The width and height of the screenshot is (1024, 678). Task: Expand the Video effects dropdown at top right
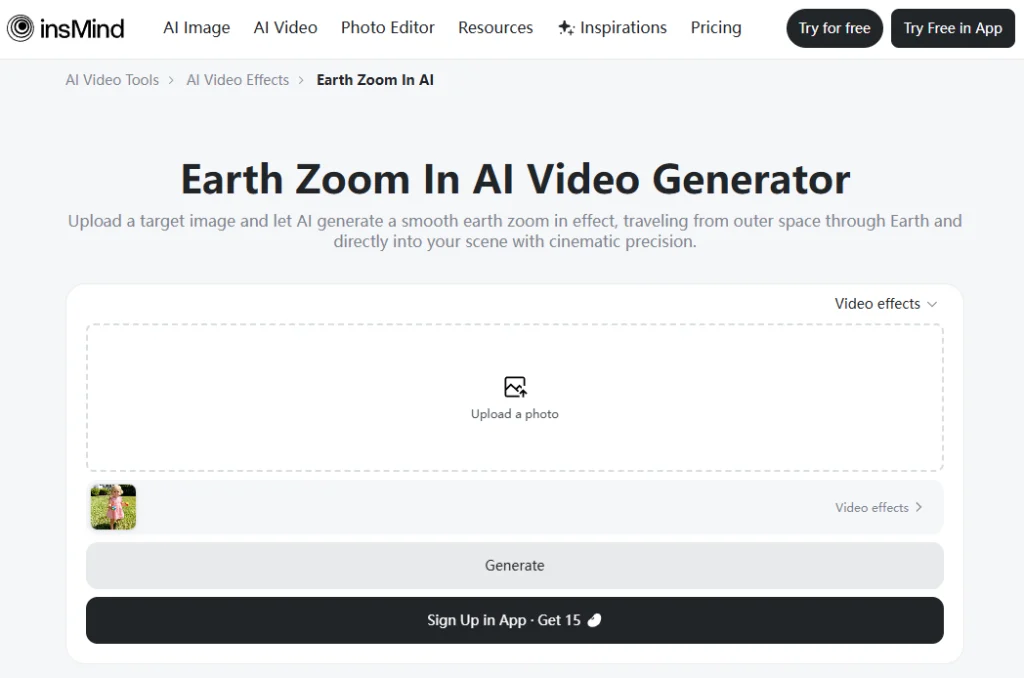tap(885, 304)
